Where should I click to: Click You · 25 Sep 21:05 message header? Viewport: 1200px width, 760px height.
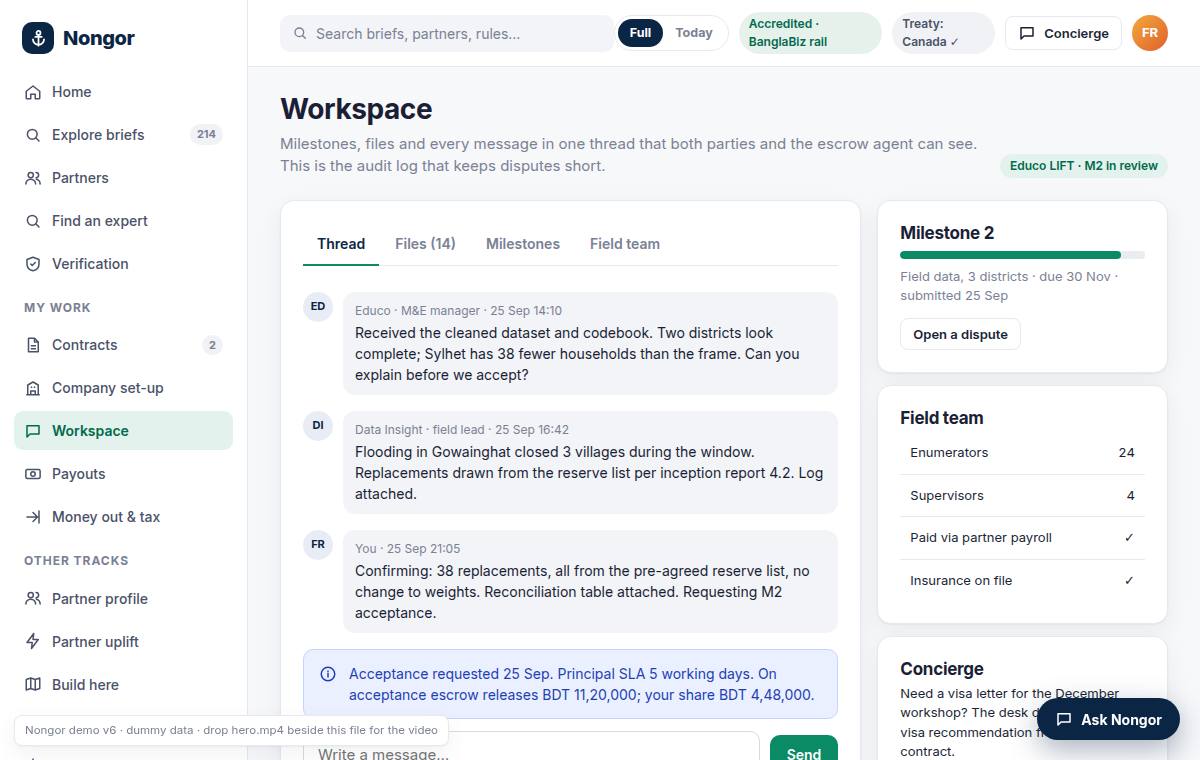(407, 549)
